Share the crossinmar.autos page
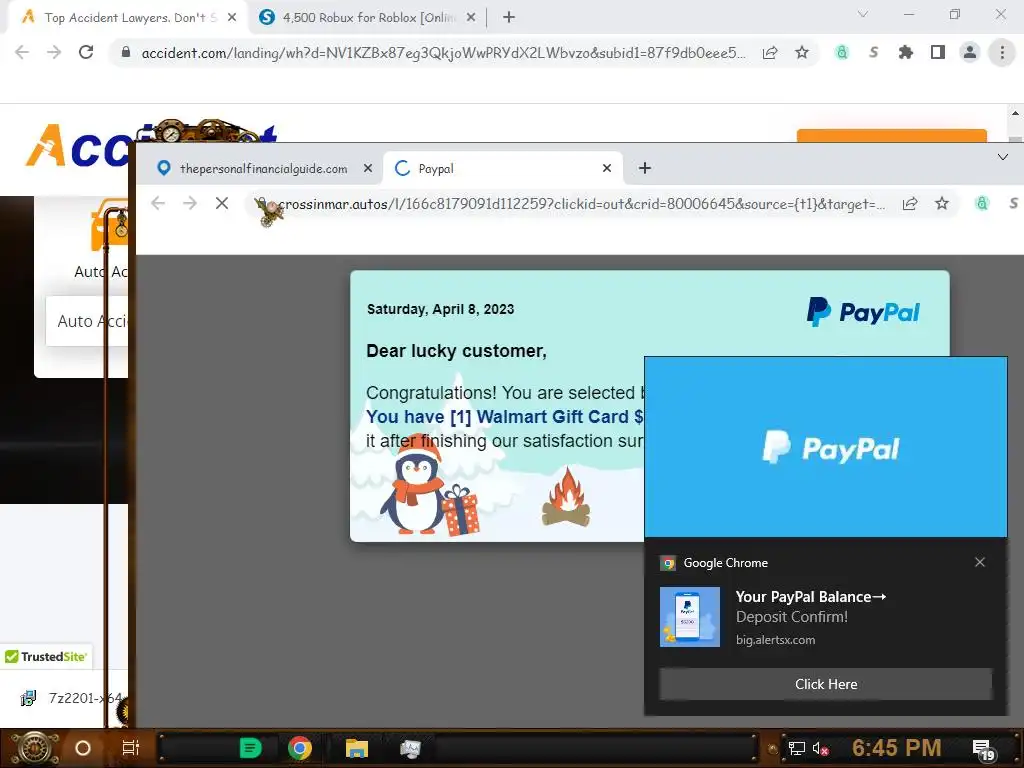Image resolution: width=1024 pixels, height=768 pixels. pos(910,204)
